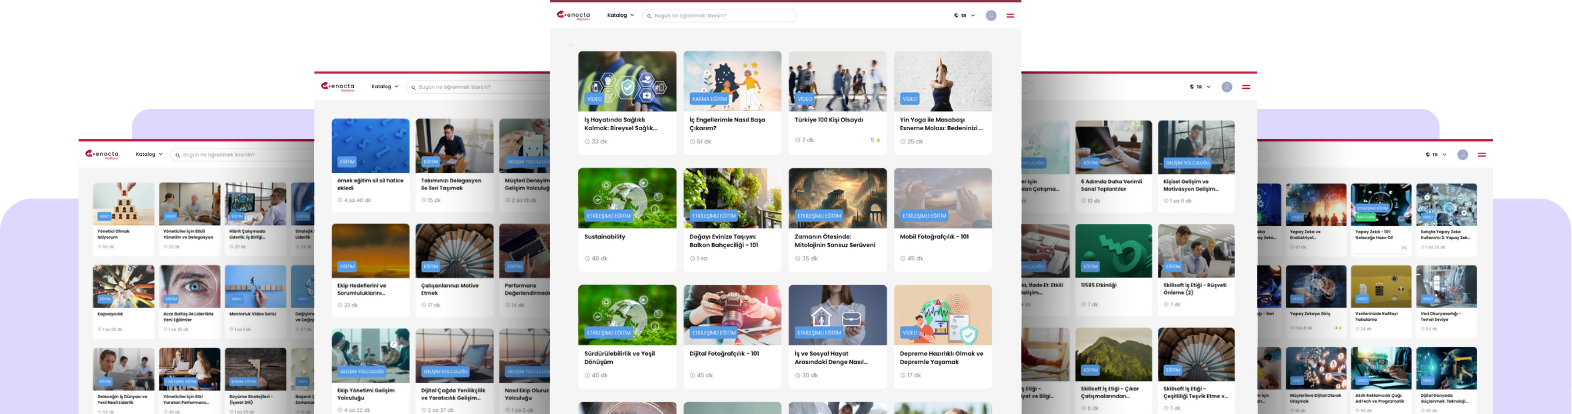Open the İş Engellerimle Nasıl Başa Çıkarım thumbnail
This screenshot has width=1572, height=414.
(x=732, y=81)
